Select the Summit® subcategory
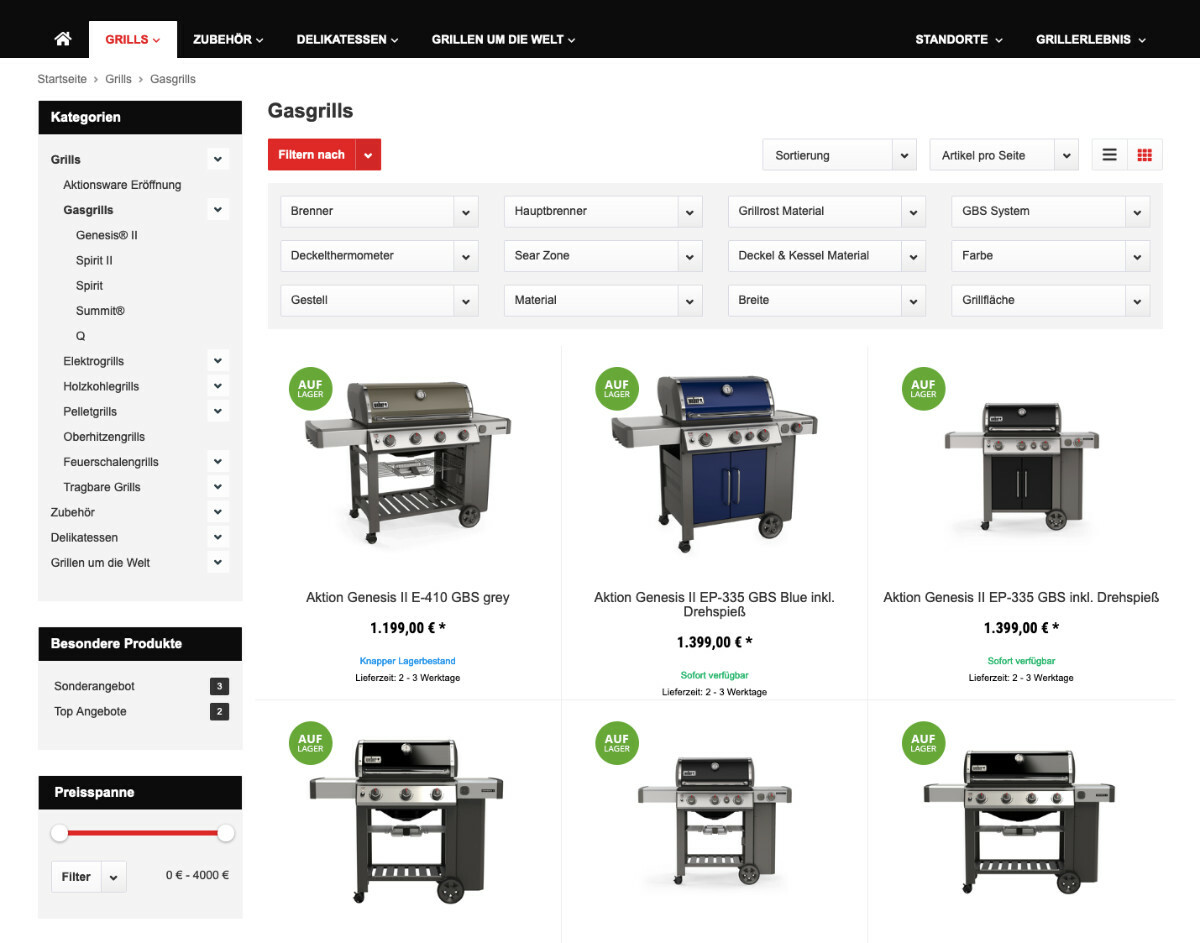Screen dimensions: 1200x943 [100, 311]
